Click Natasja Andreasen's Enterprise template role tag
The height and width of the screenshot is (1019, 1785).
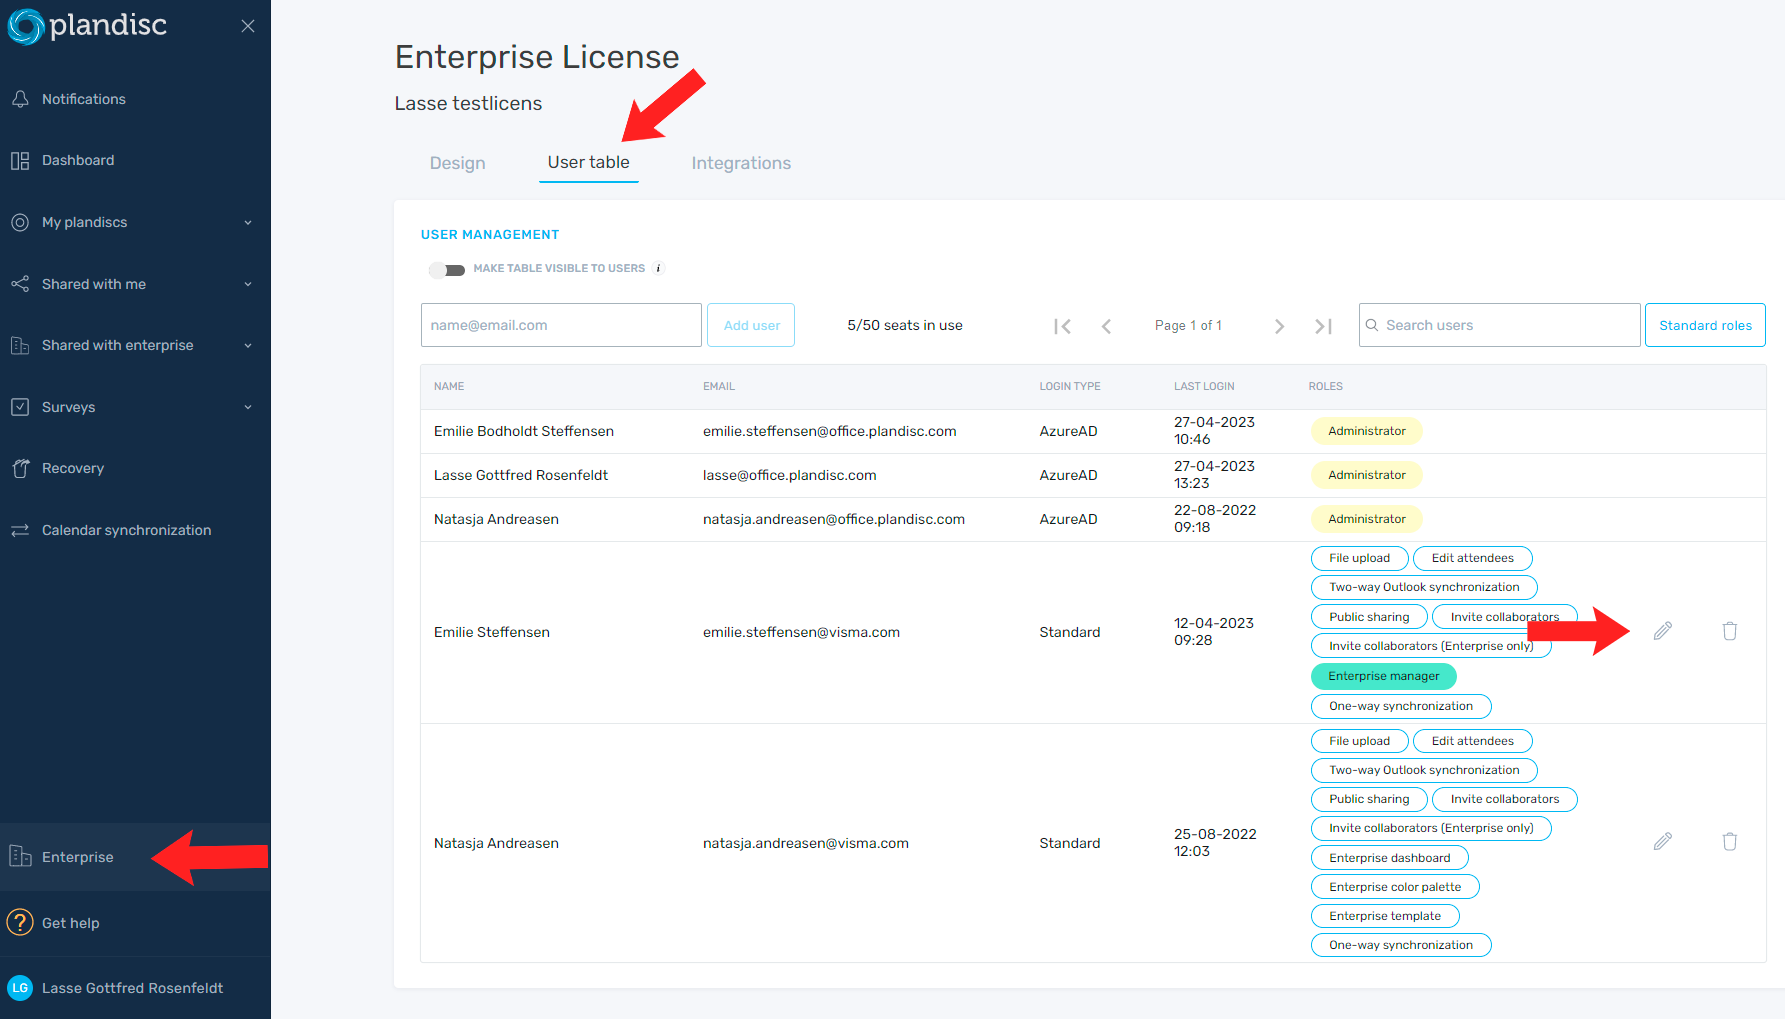(x=1385, y=916)
